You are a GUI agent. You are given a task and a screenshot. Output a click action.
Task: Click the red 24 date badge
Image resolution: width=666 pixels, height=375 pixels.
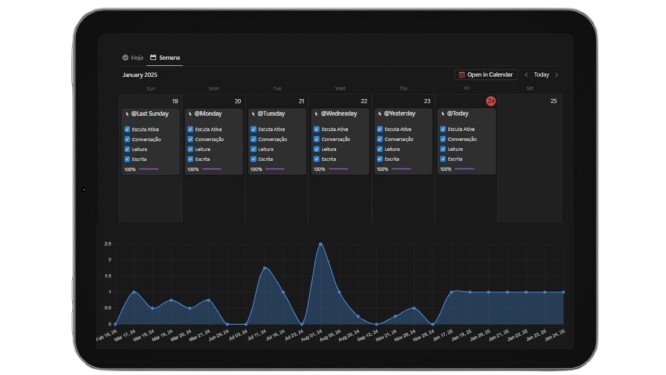point(491,101)
